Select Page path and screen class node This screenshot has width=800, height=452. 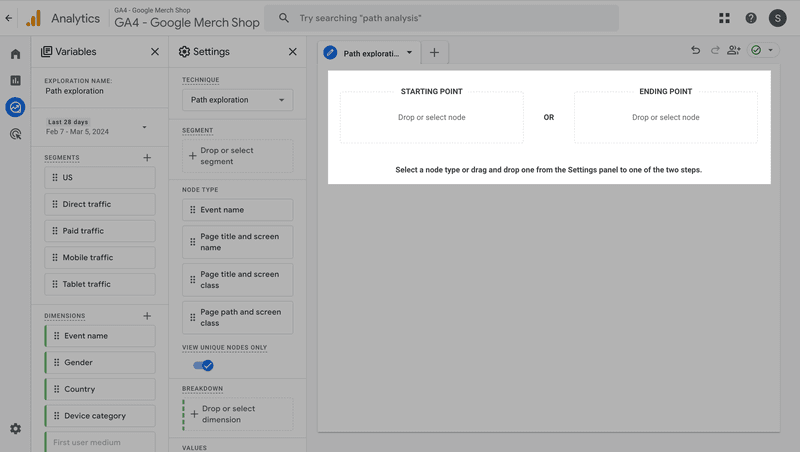[x=238, y=317]
